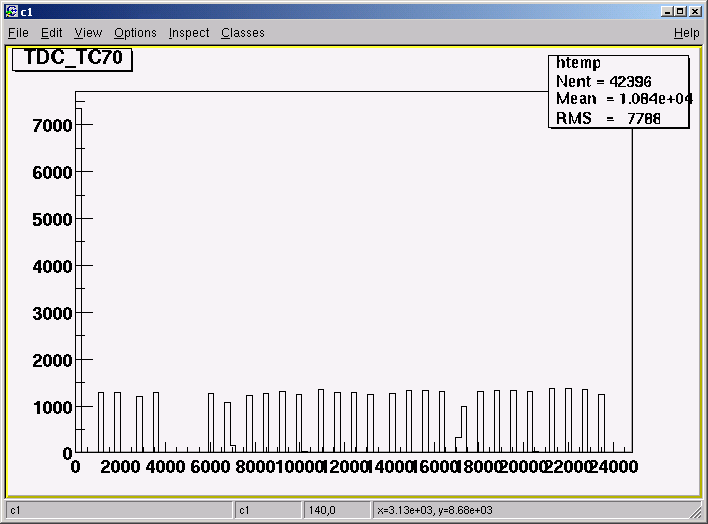Open the Inspect menu
Screen dimensions: 708x524
click(189, 33)
